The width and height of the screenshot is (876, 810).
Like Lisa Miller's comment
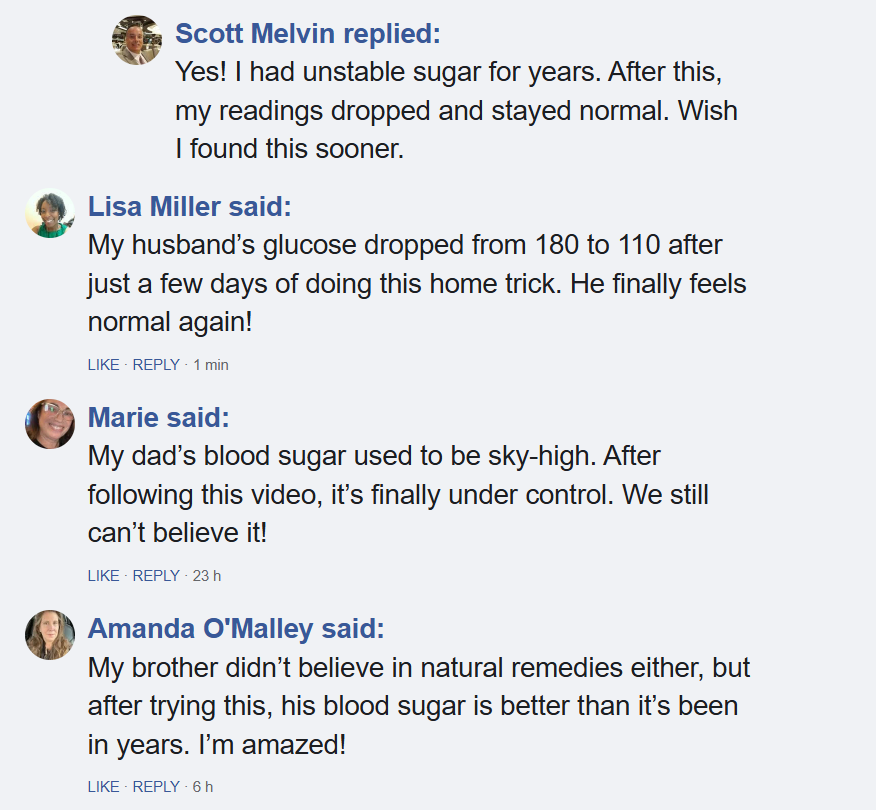(x=103, y=365)
